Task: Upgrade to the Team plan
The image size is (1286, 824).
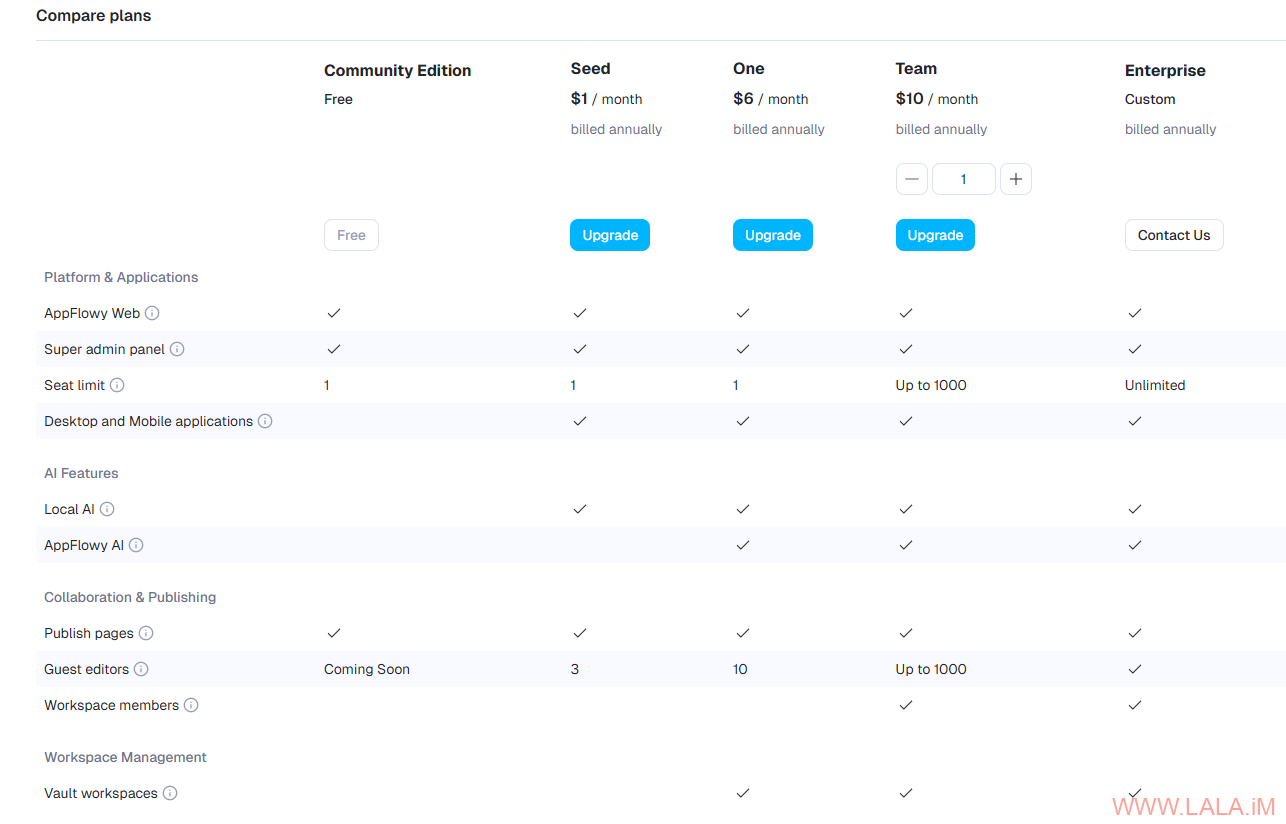Action: [935, 235]
